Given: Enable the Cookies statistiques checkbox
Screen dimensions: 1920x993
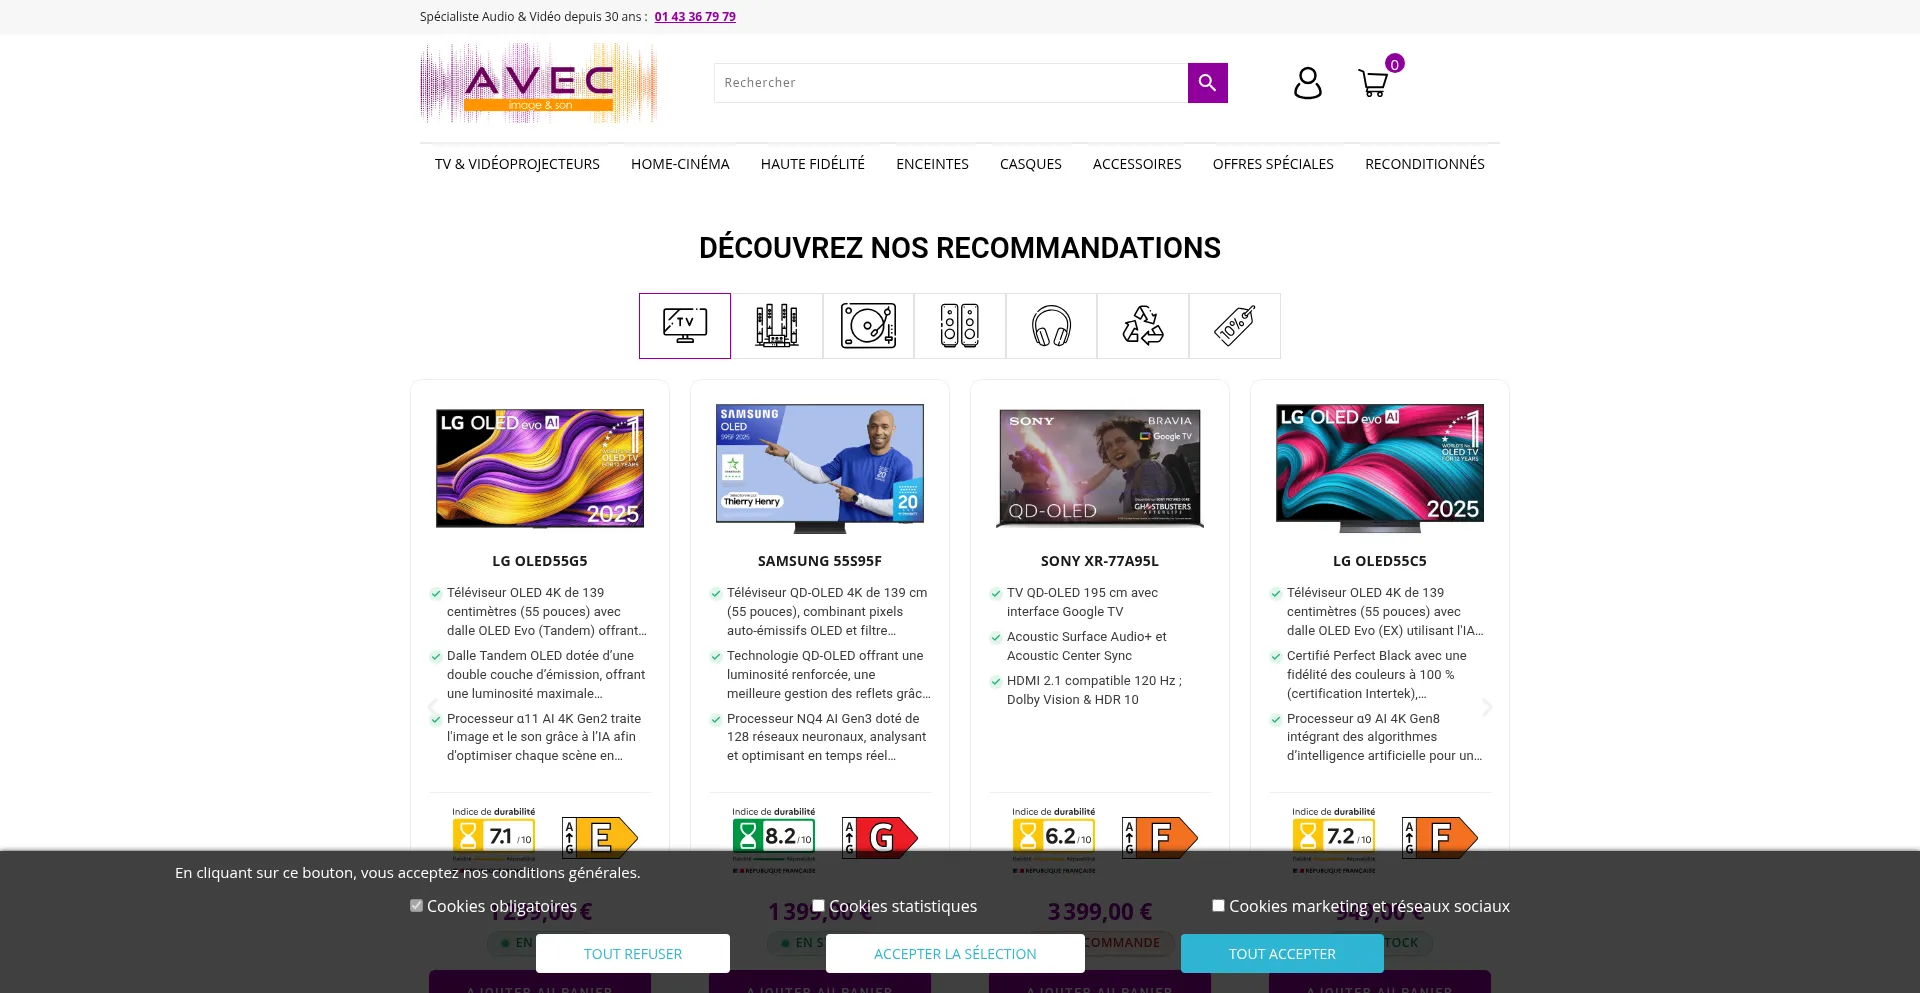Looking at the screenshot, I should 818,906.
